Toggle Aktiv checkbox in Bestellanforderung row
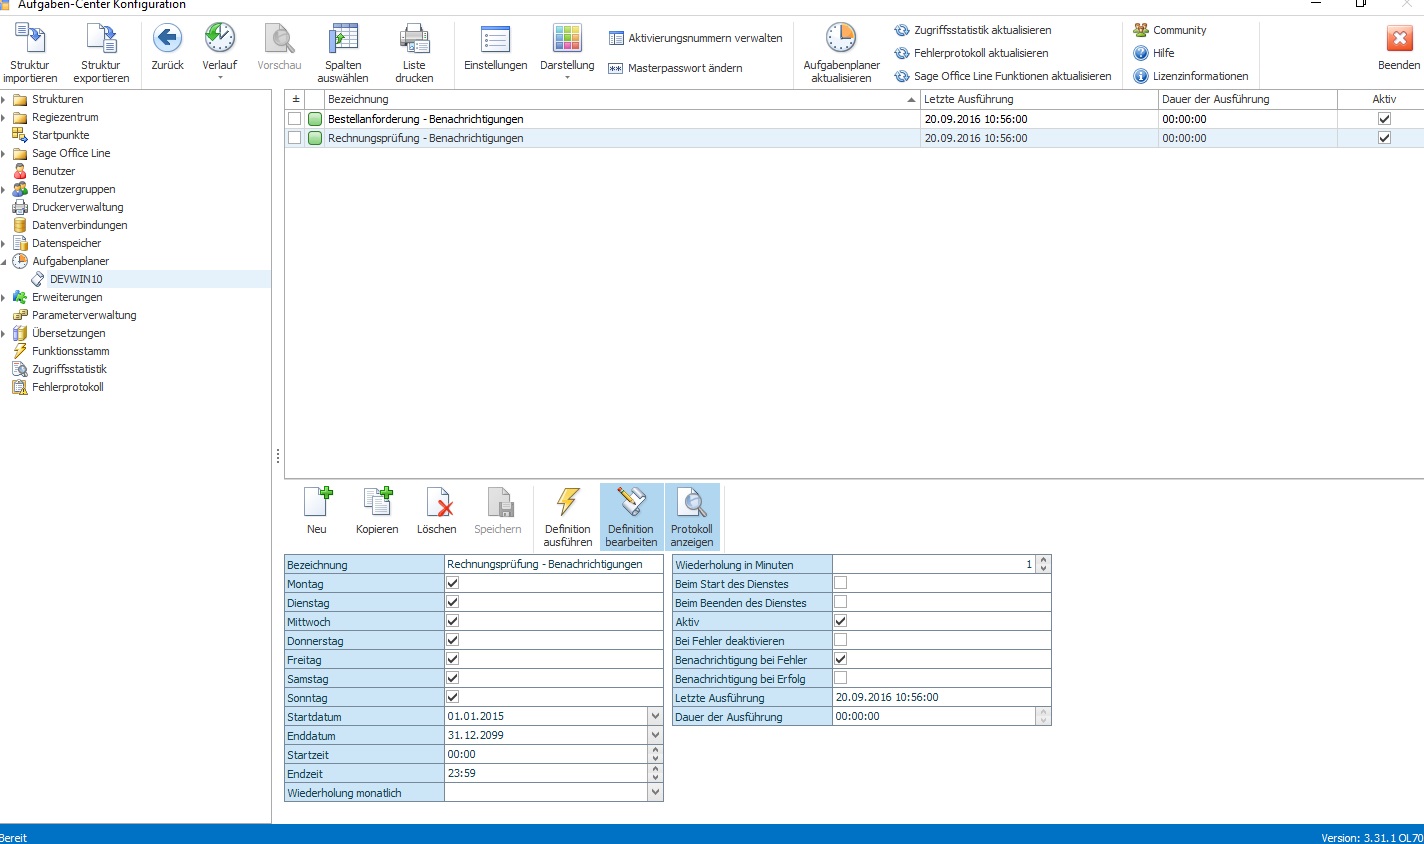Screen dimensions: 1424x844 click(x=1384, y=118)
